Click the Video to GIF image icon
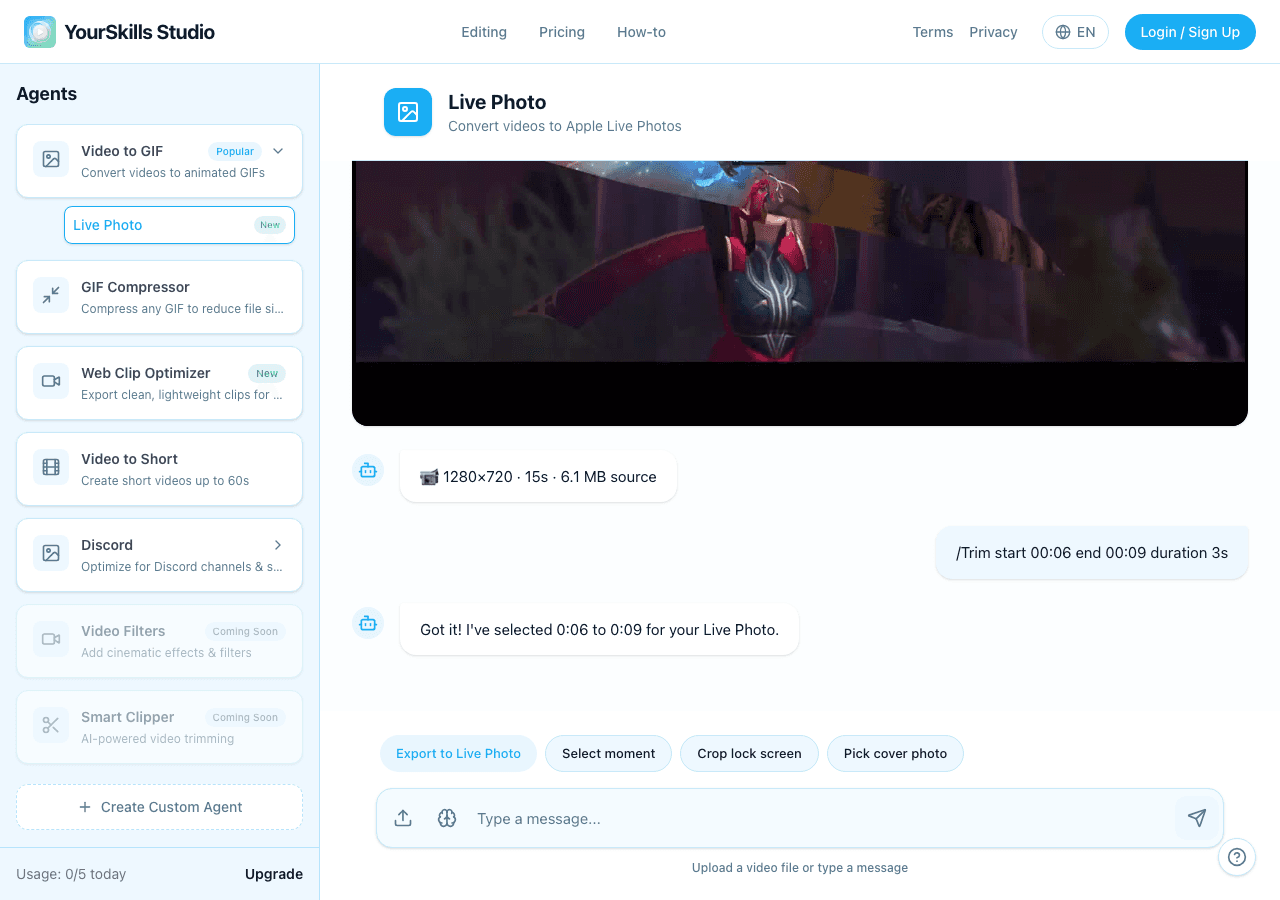1280x900 pixels. click(51, 159)
